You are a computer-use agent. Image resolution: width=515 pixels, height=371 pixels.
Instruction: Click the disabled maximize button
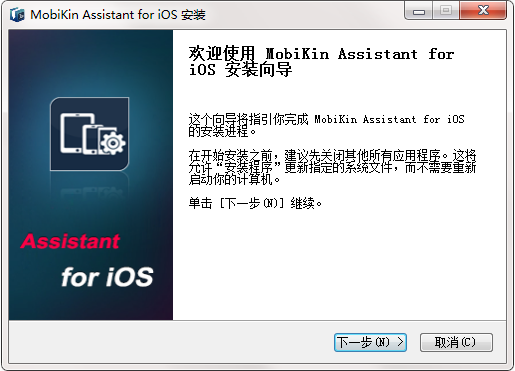(446, 11)
